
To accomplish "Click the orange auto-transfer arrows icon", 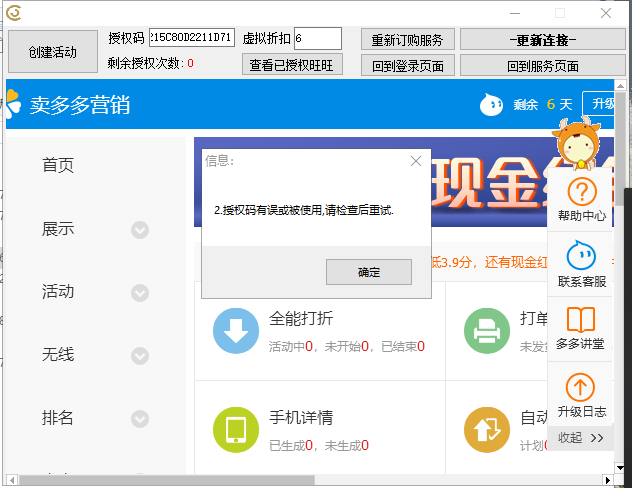I will coord(487,430).
